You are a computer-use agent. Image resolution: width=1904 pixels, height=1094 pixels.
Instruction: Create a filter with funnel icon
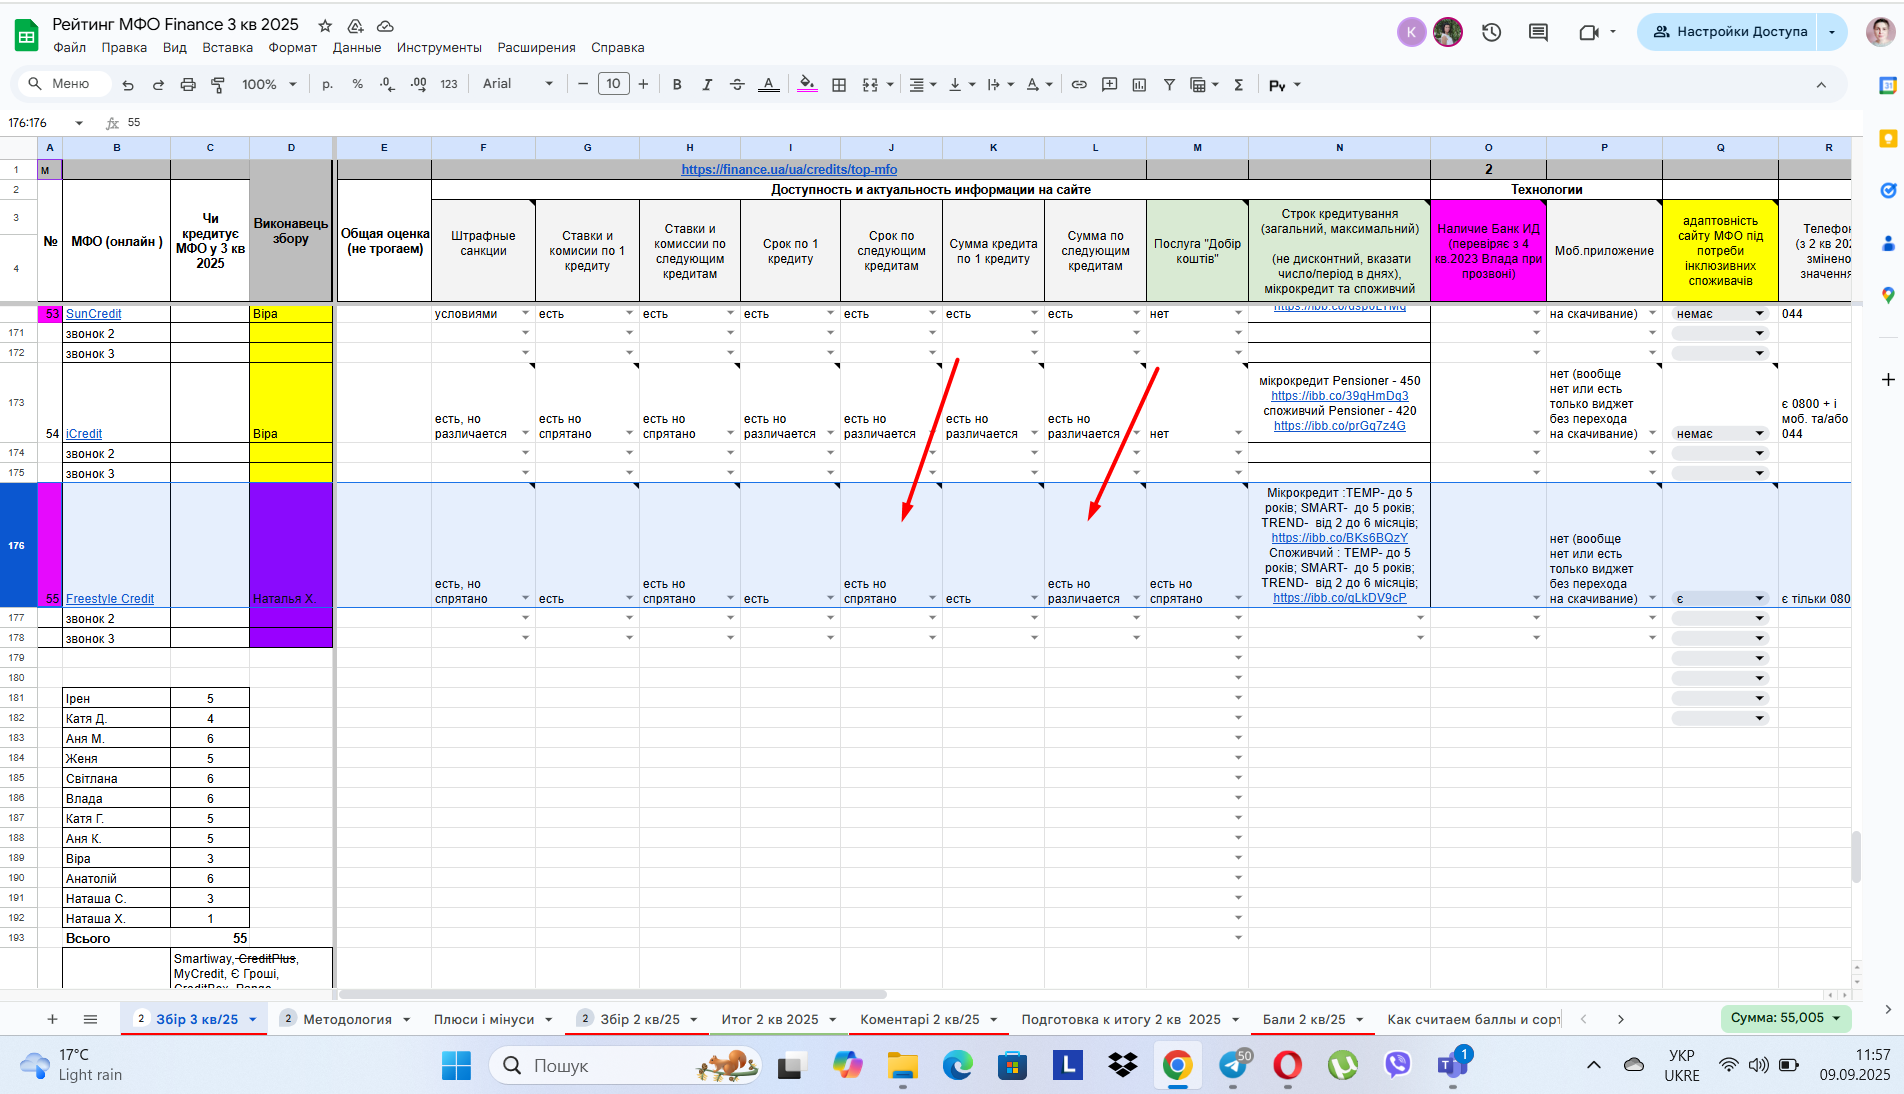click(1169, 85)
